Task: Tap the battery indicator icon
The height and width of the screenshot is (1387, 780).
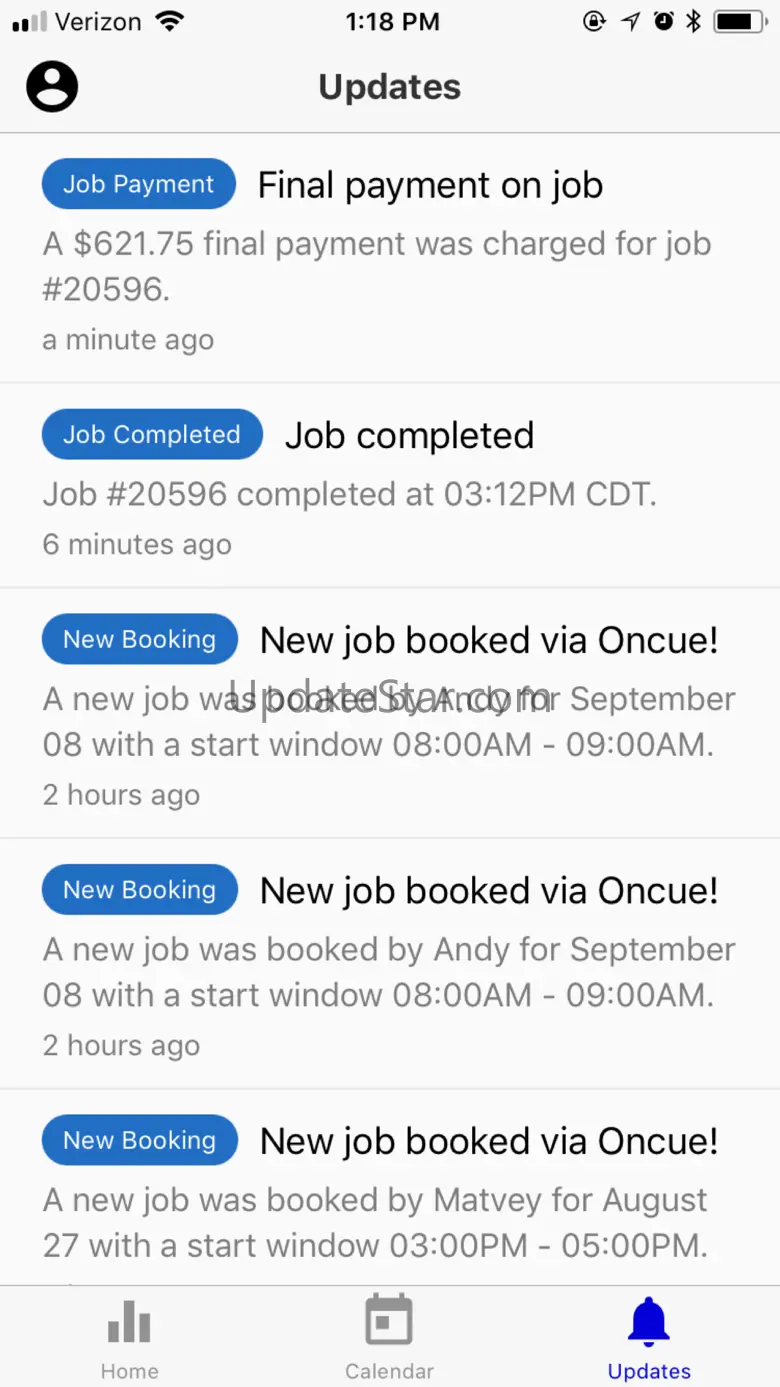Action: [x=739, y=21]
